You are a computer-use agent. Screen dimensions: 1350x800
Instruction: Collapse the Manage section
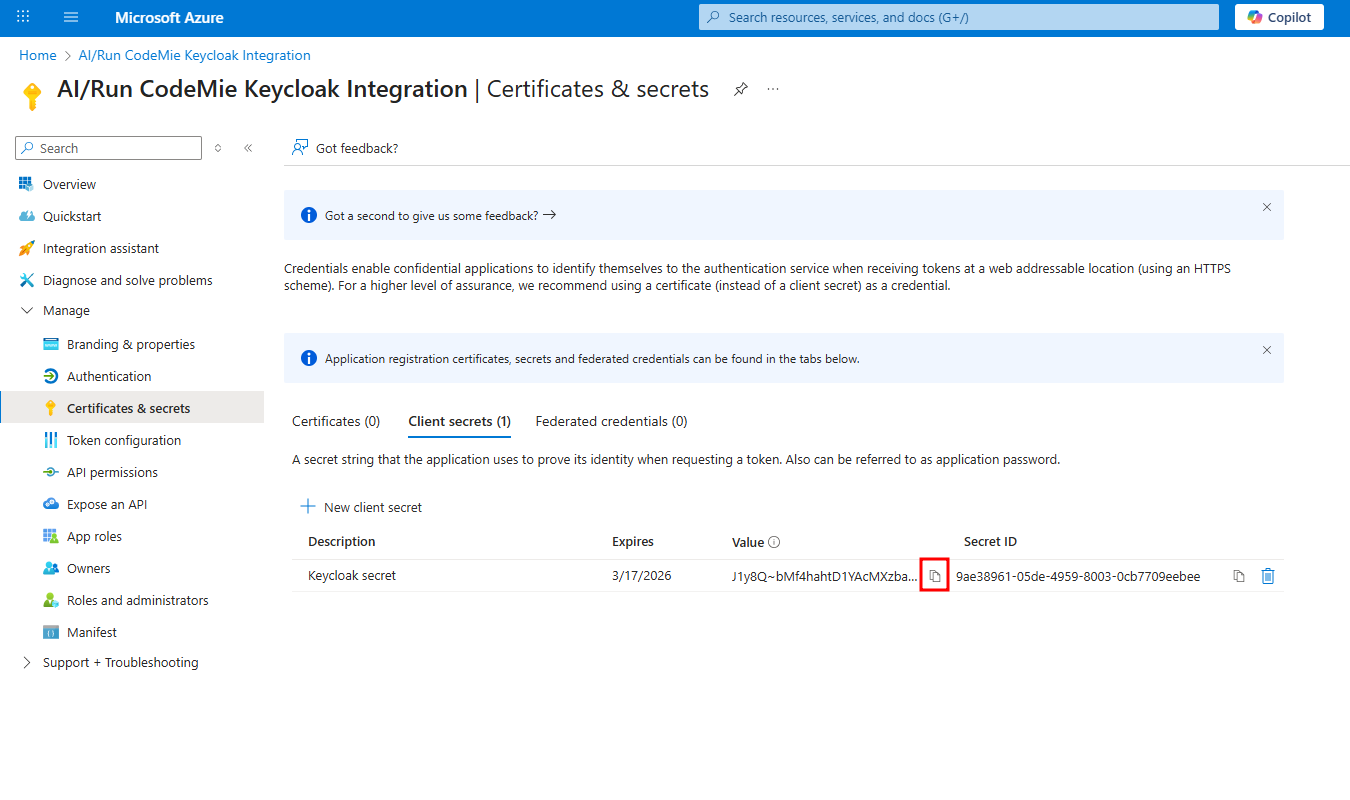[x=27, y=311]
